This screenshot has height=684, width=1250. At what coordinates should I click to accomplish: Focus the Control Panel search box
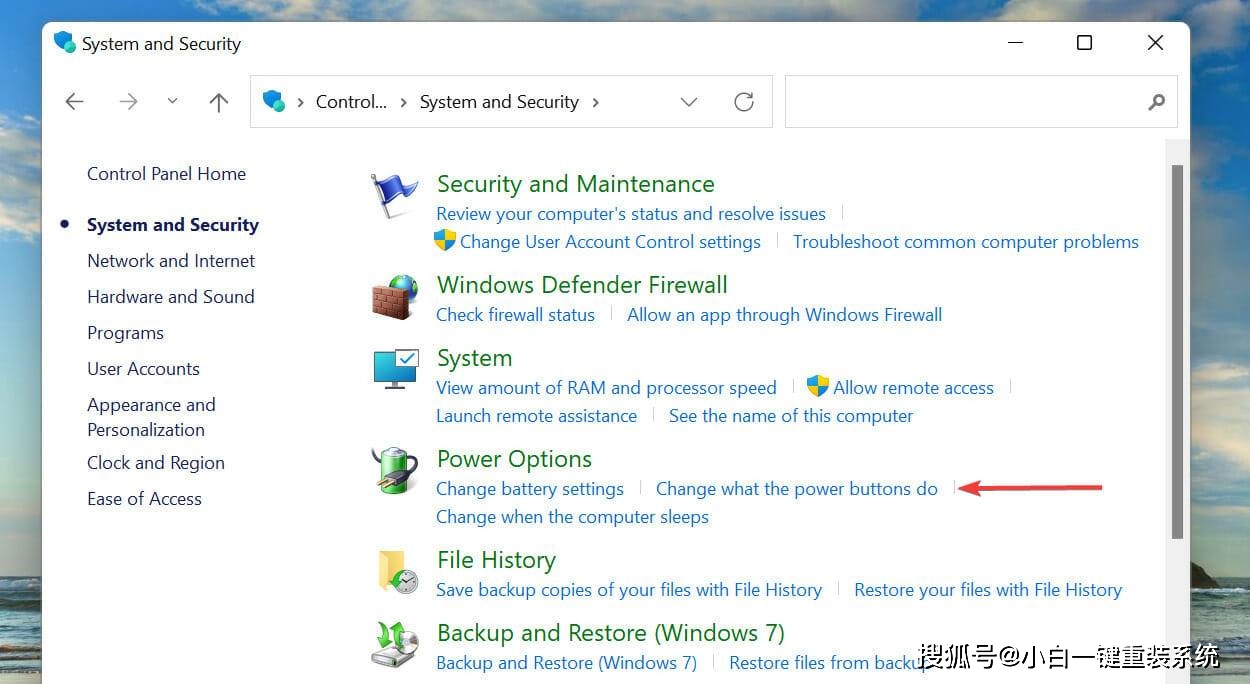(965, 102)
